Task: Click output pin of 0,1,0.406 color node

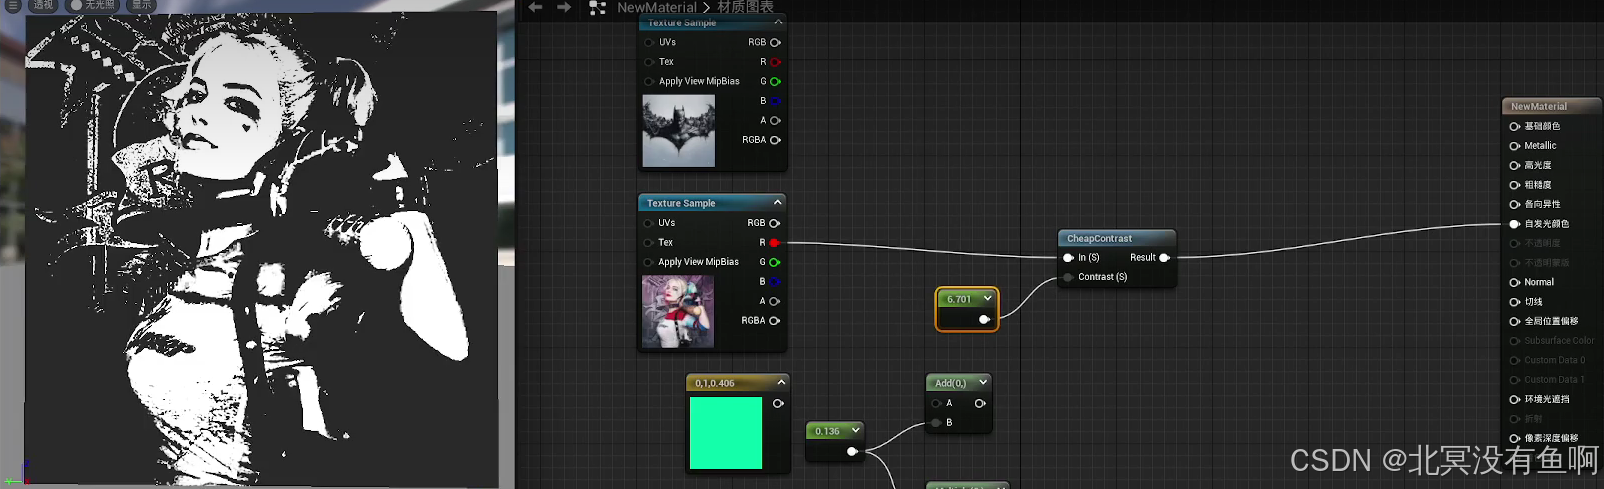Action: 778,404
